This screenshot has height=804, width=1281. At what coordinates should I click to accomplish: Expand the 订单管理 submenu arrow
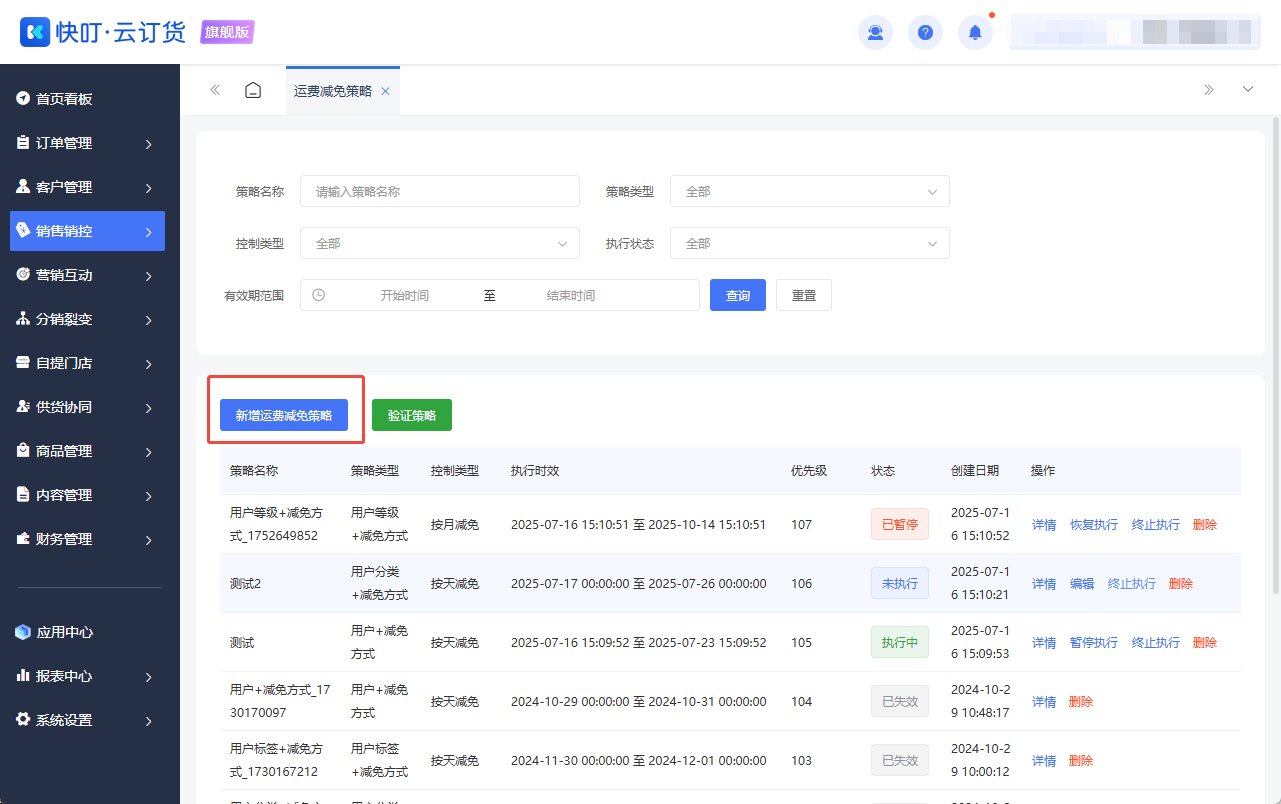click(148, 144)
